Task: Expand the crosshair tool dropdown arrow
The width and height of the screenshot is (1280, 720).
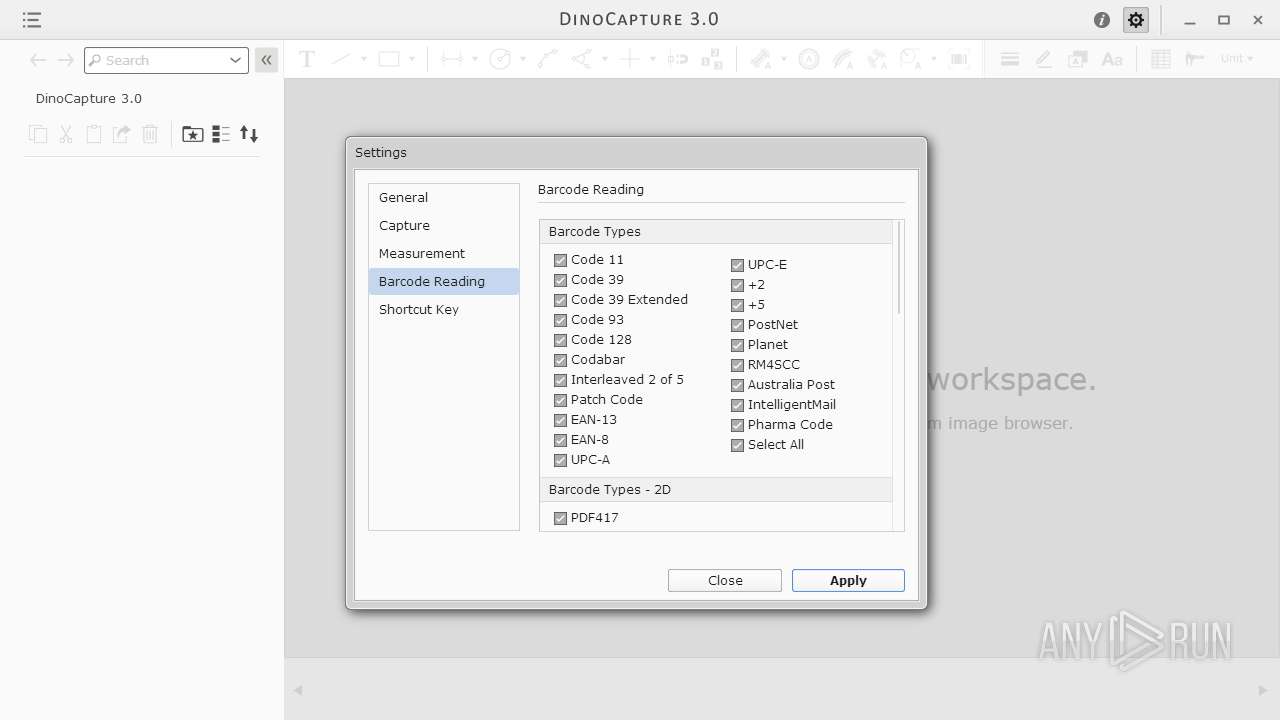Action: (x=652, y=59)
